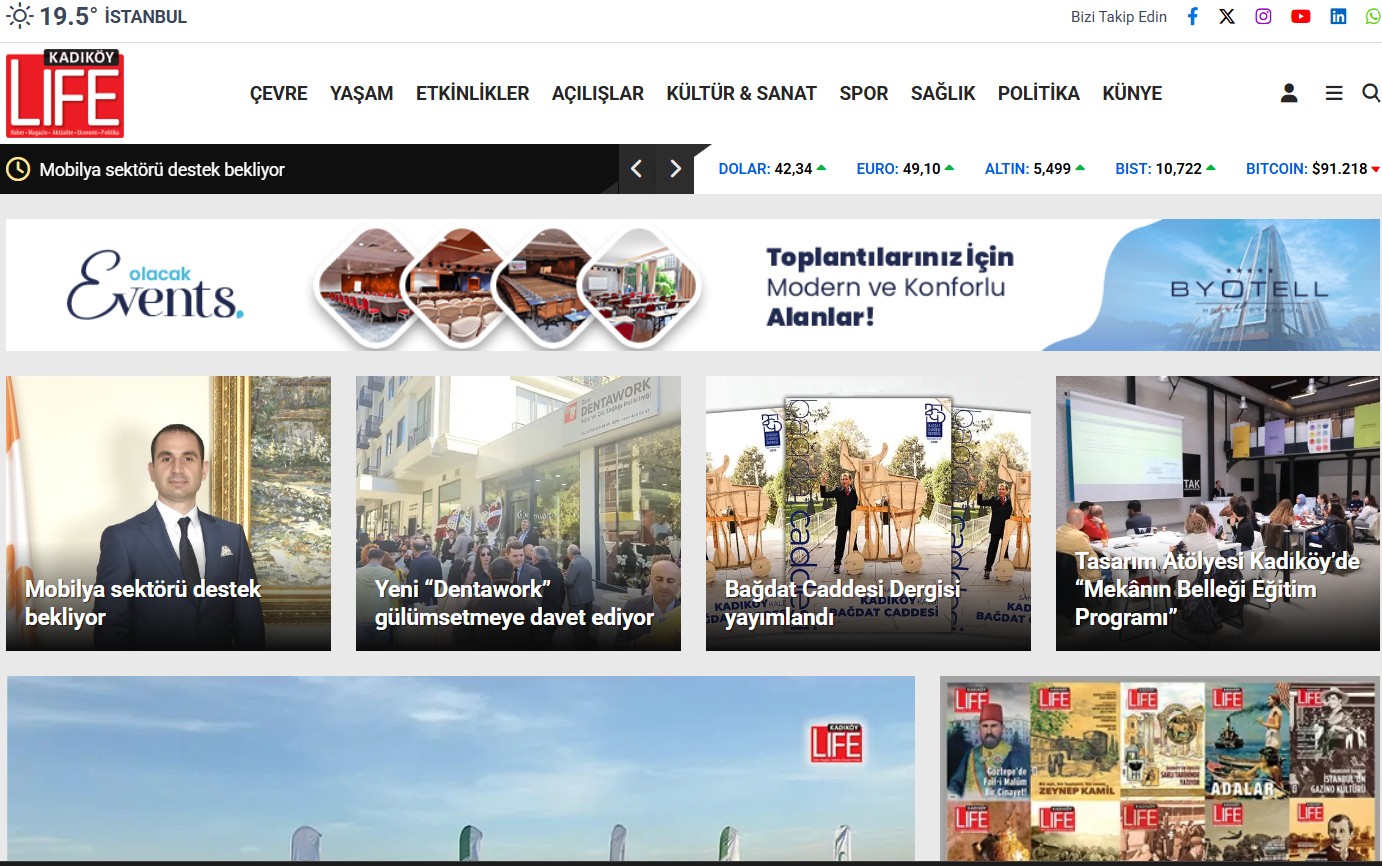This screenshot has height=866, width=1382.
Task: Open the WhatsApp icon in top bar
Action: (1373, 17)
